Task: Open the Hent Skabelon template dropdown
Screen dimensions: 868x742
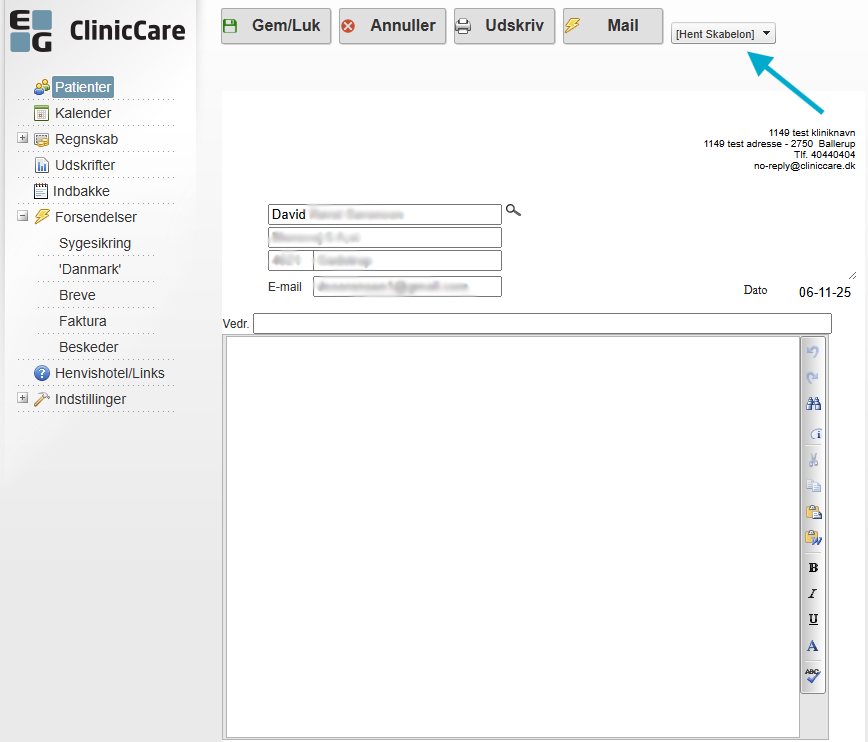Action: click(723, 34)
